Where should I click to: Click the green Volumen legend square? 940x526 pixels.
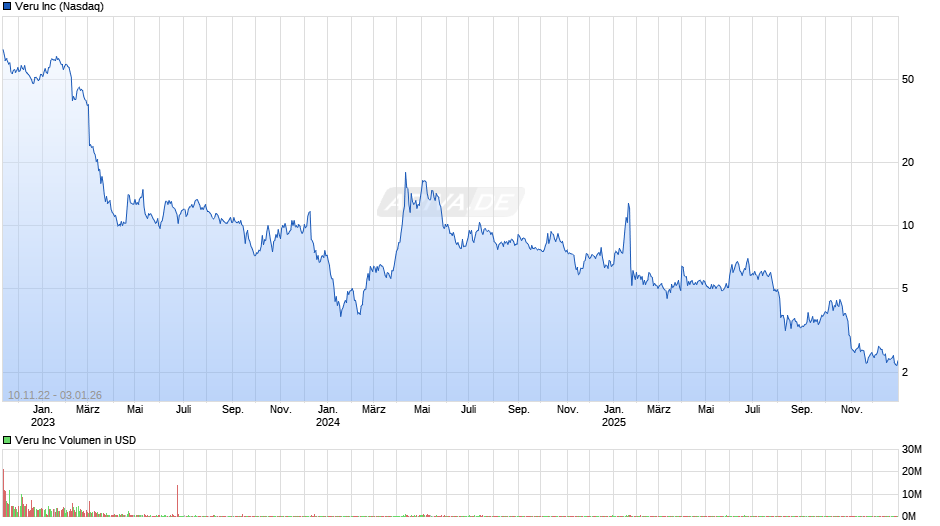pos(7,440)
